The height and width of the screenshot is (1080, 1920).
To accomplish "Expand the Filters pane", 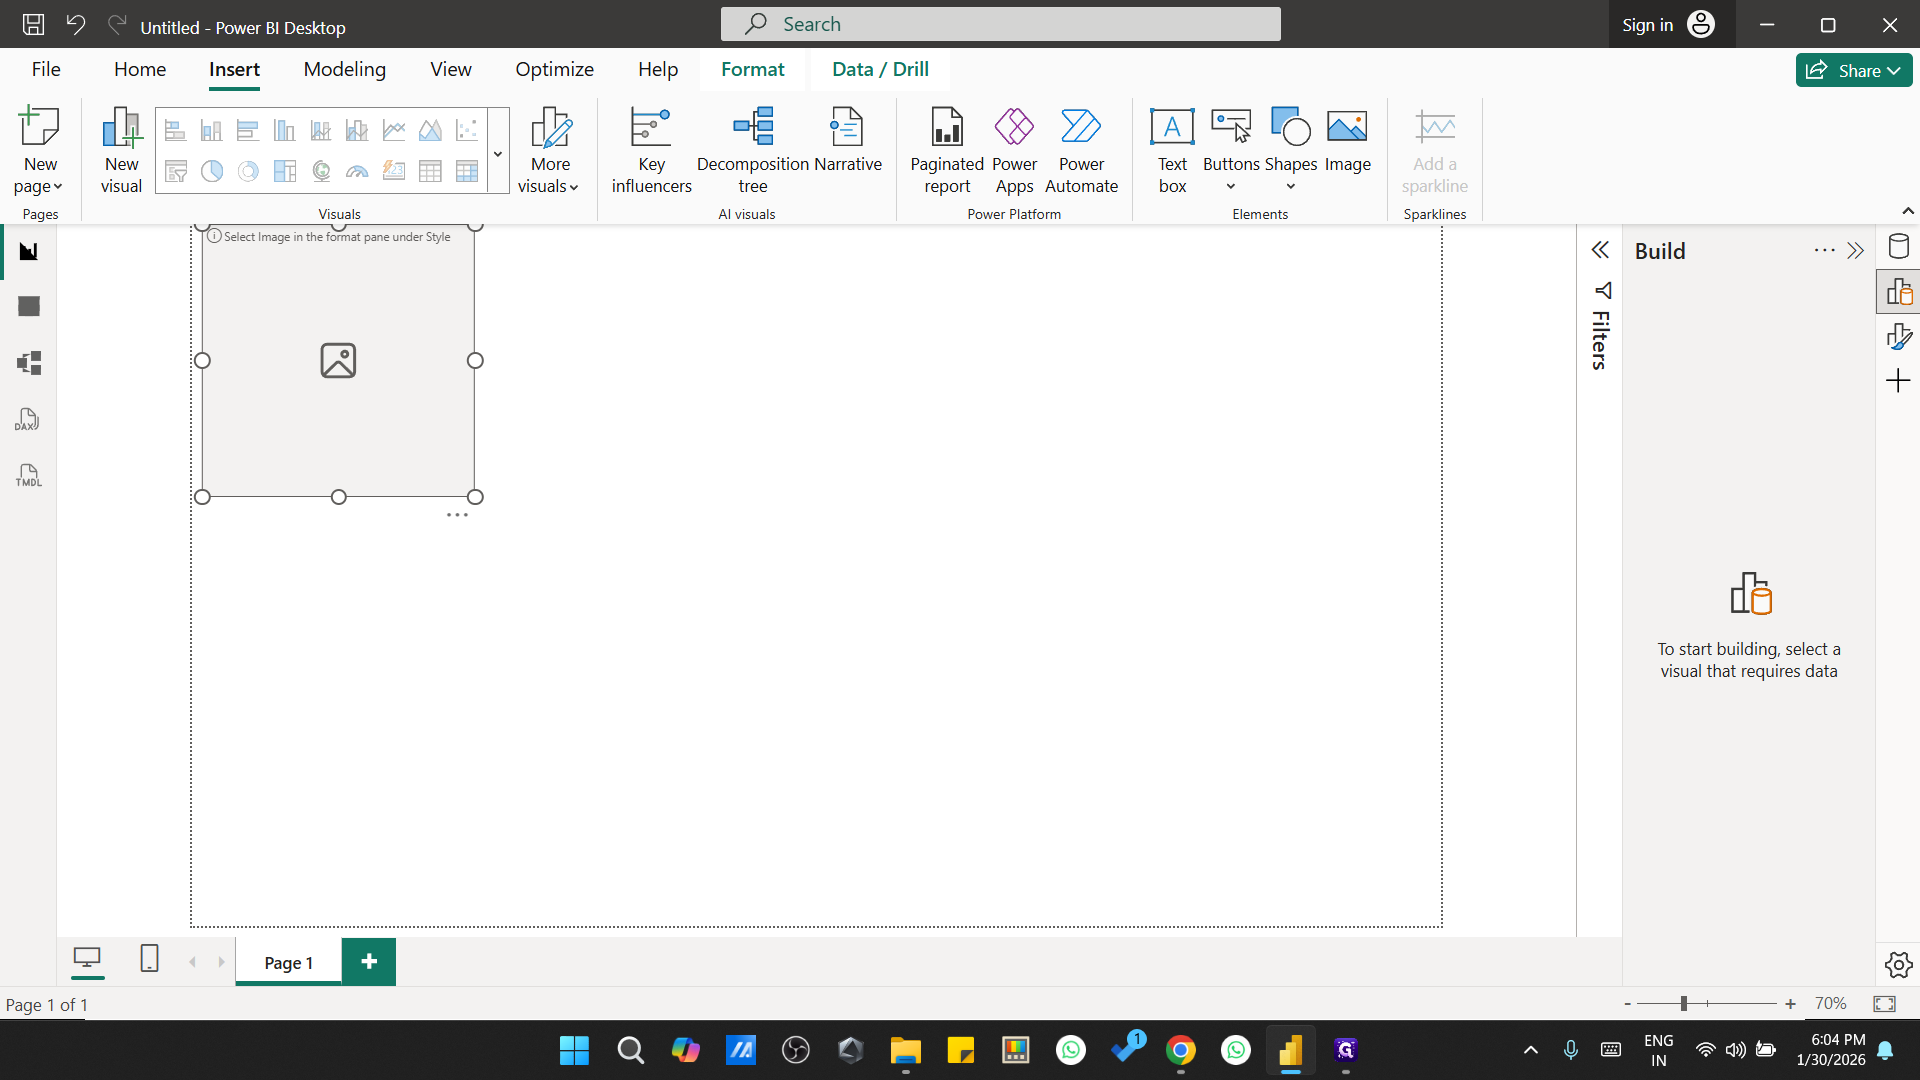I will (1600, 250).
